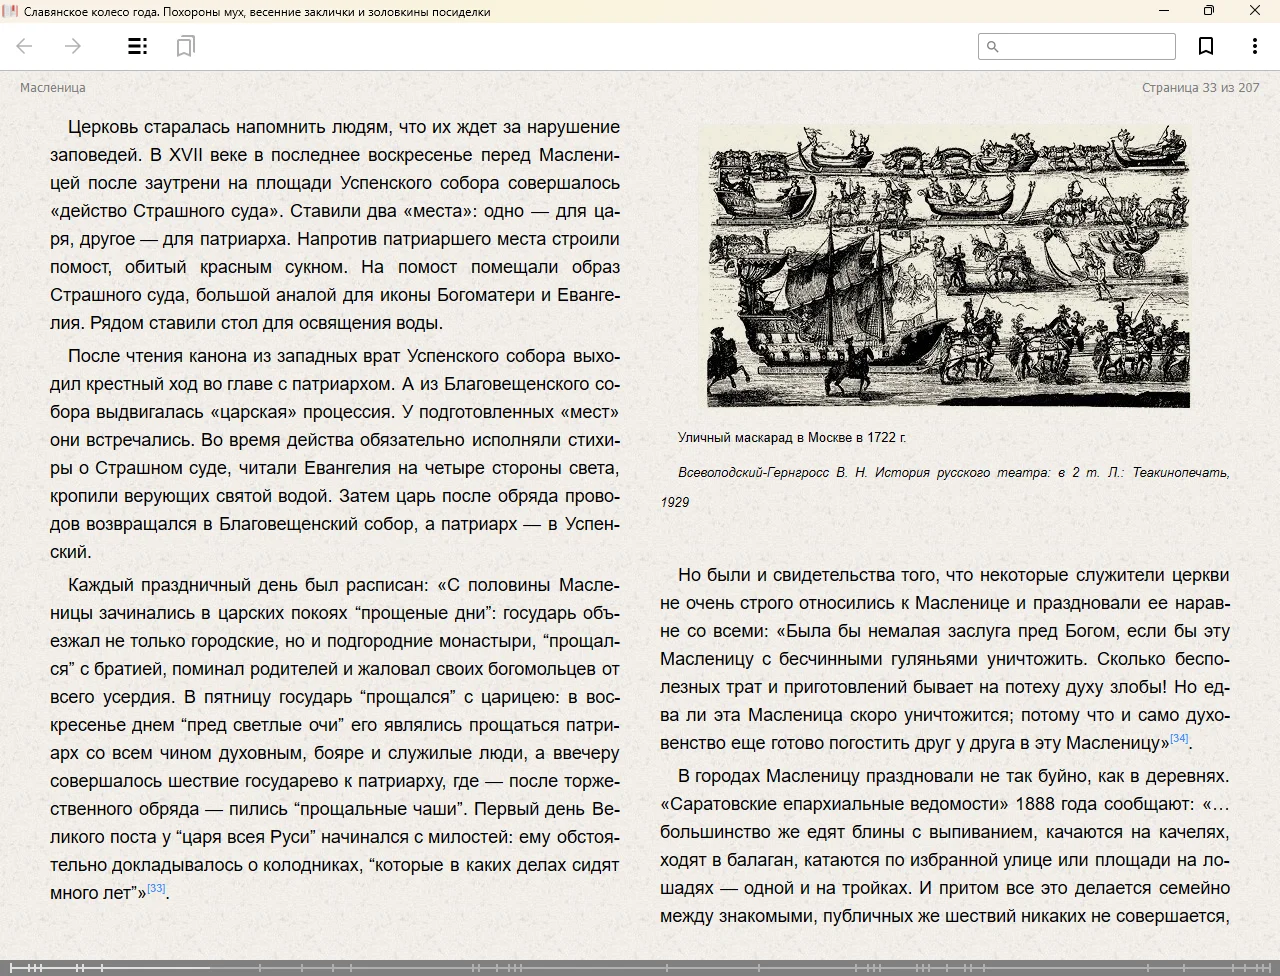Click the reading progress bar at bottom
Image resolution: width=1280 pixels, height=976 pixels.
click(640, 967)
